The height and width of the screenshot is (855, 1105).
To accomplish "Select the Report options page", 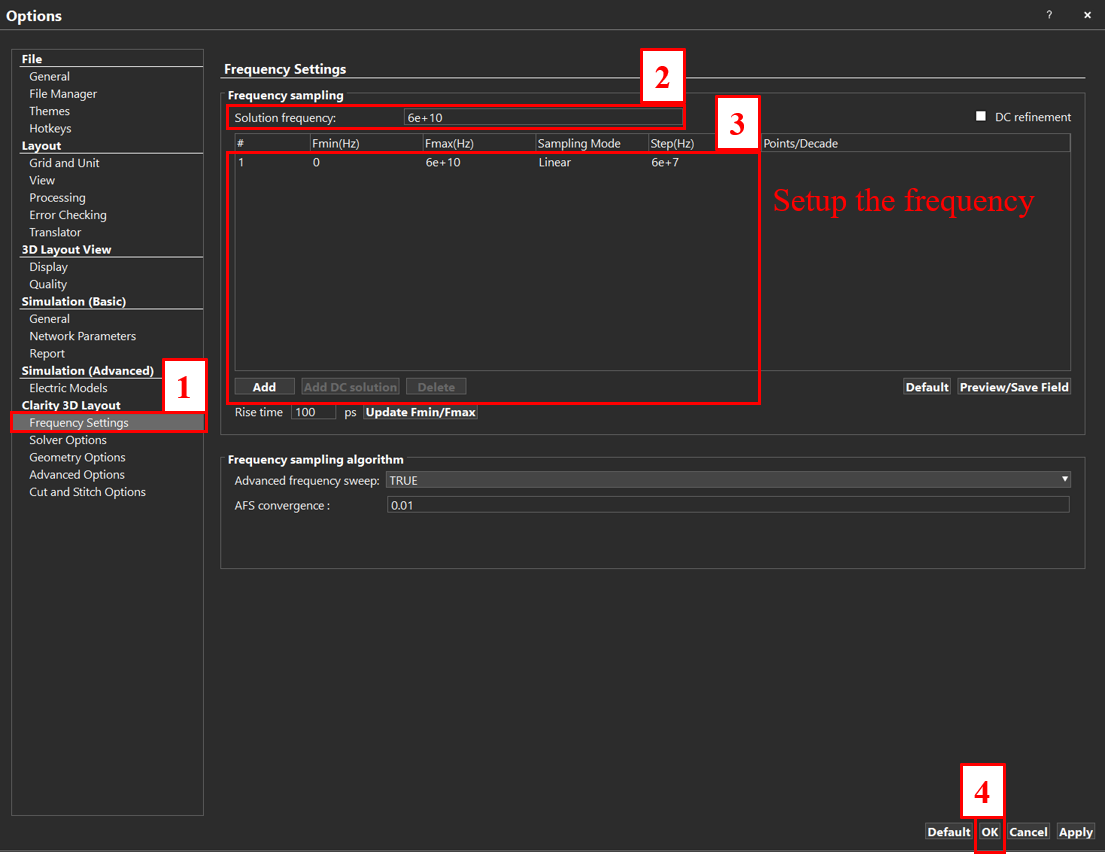I will pos(47,353).
